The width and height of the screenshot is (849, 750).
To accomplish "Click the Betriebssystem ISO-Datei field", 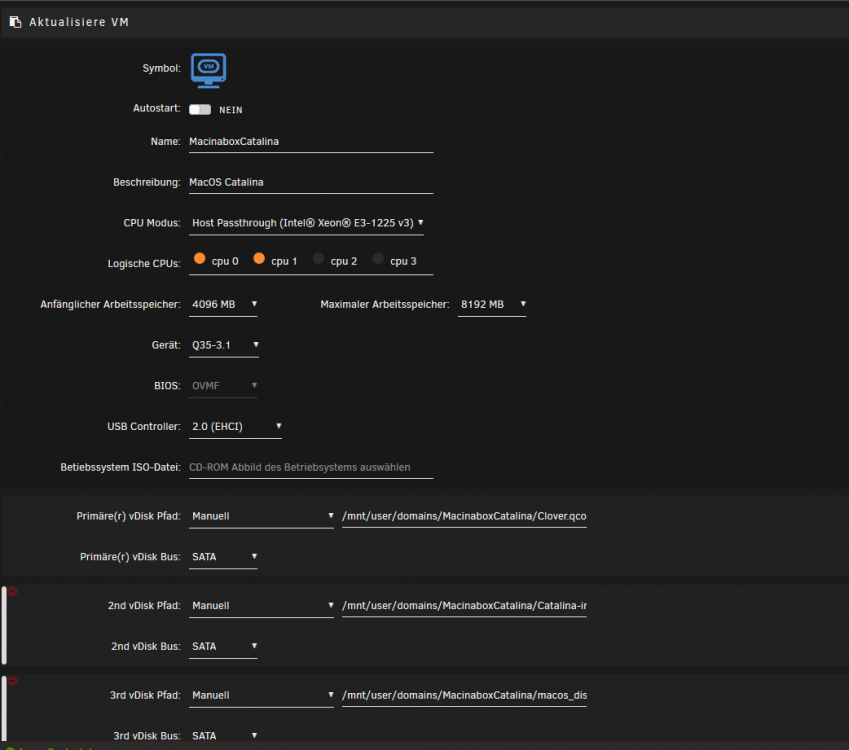I will click(x=311, y=467).
